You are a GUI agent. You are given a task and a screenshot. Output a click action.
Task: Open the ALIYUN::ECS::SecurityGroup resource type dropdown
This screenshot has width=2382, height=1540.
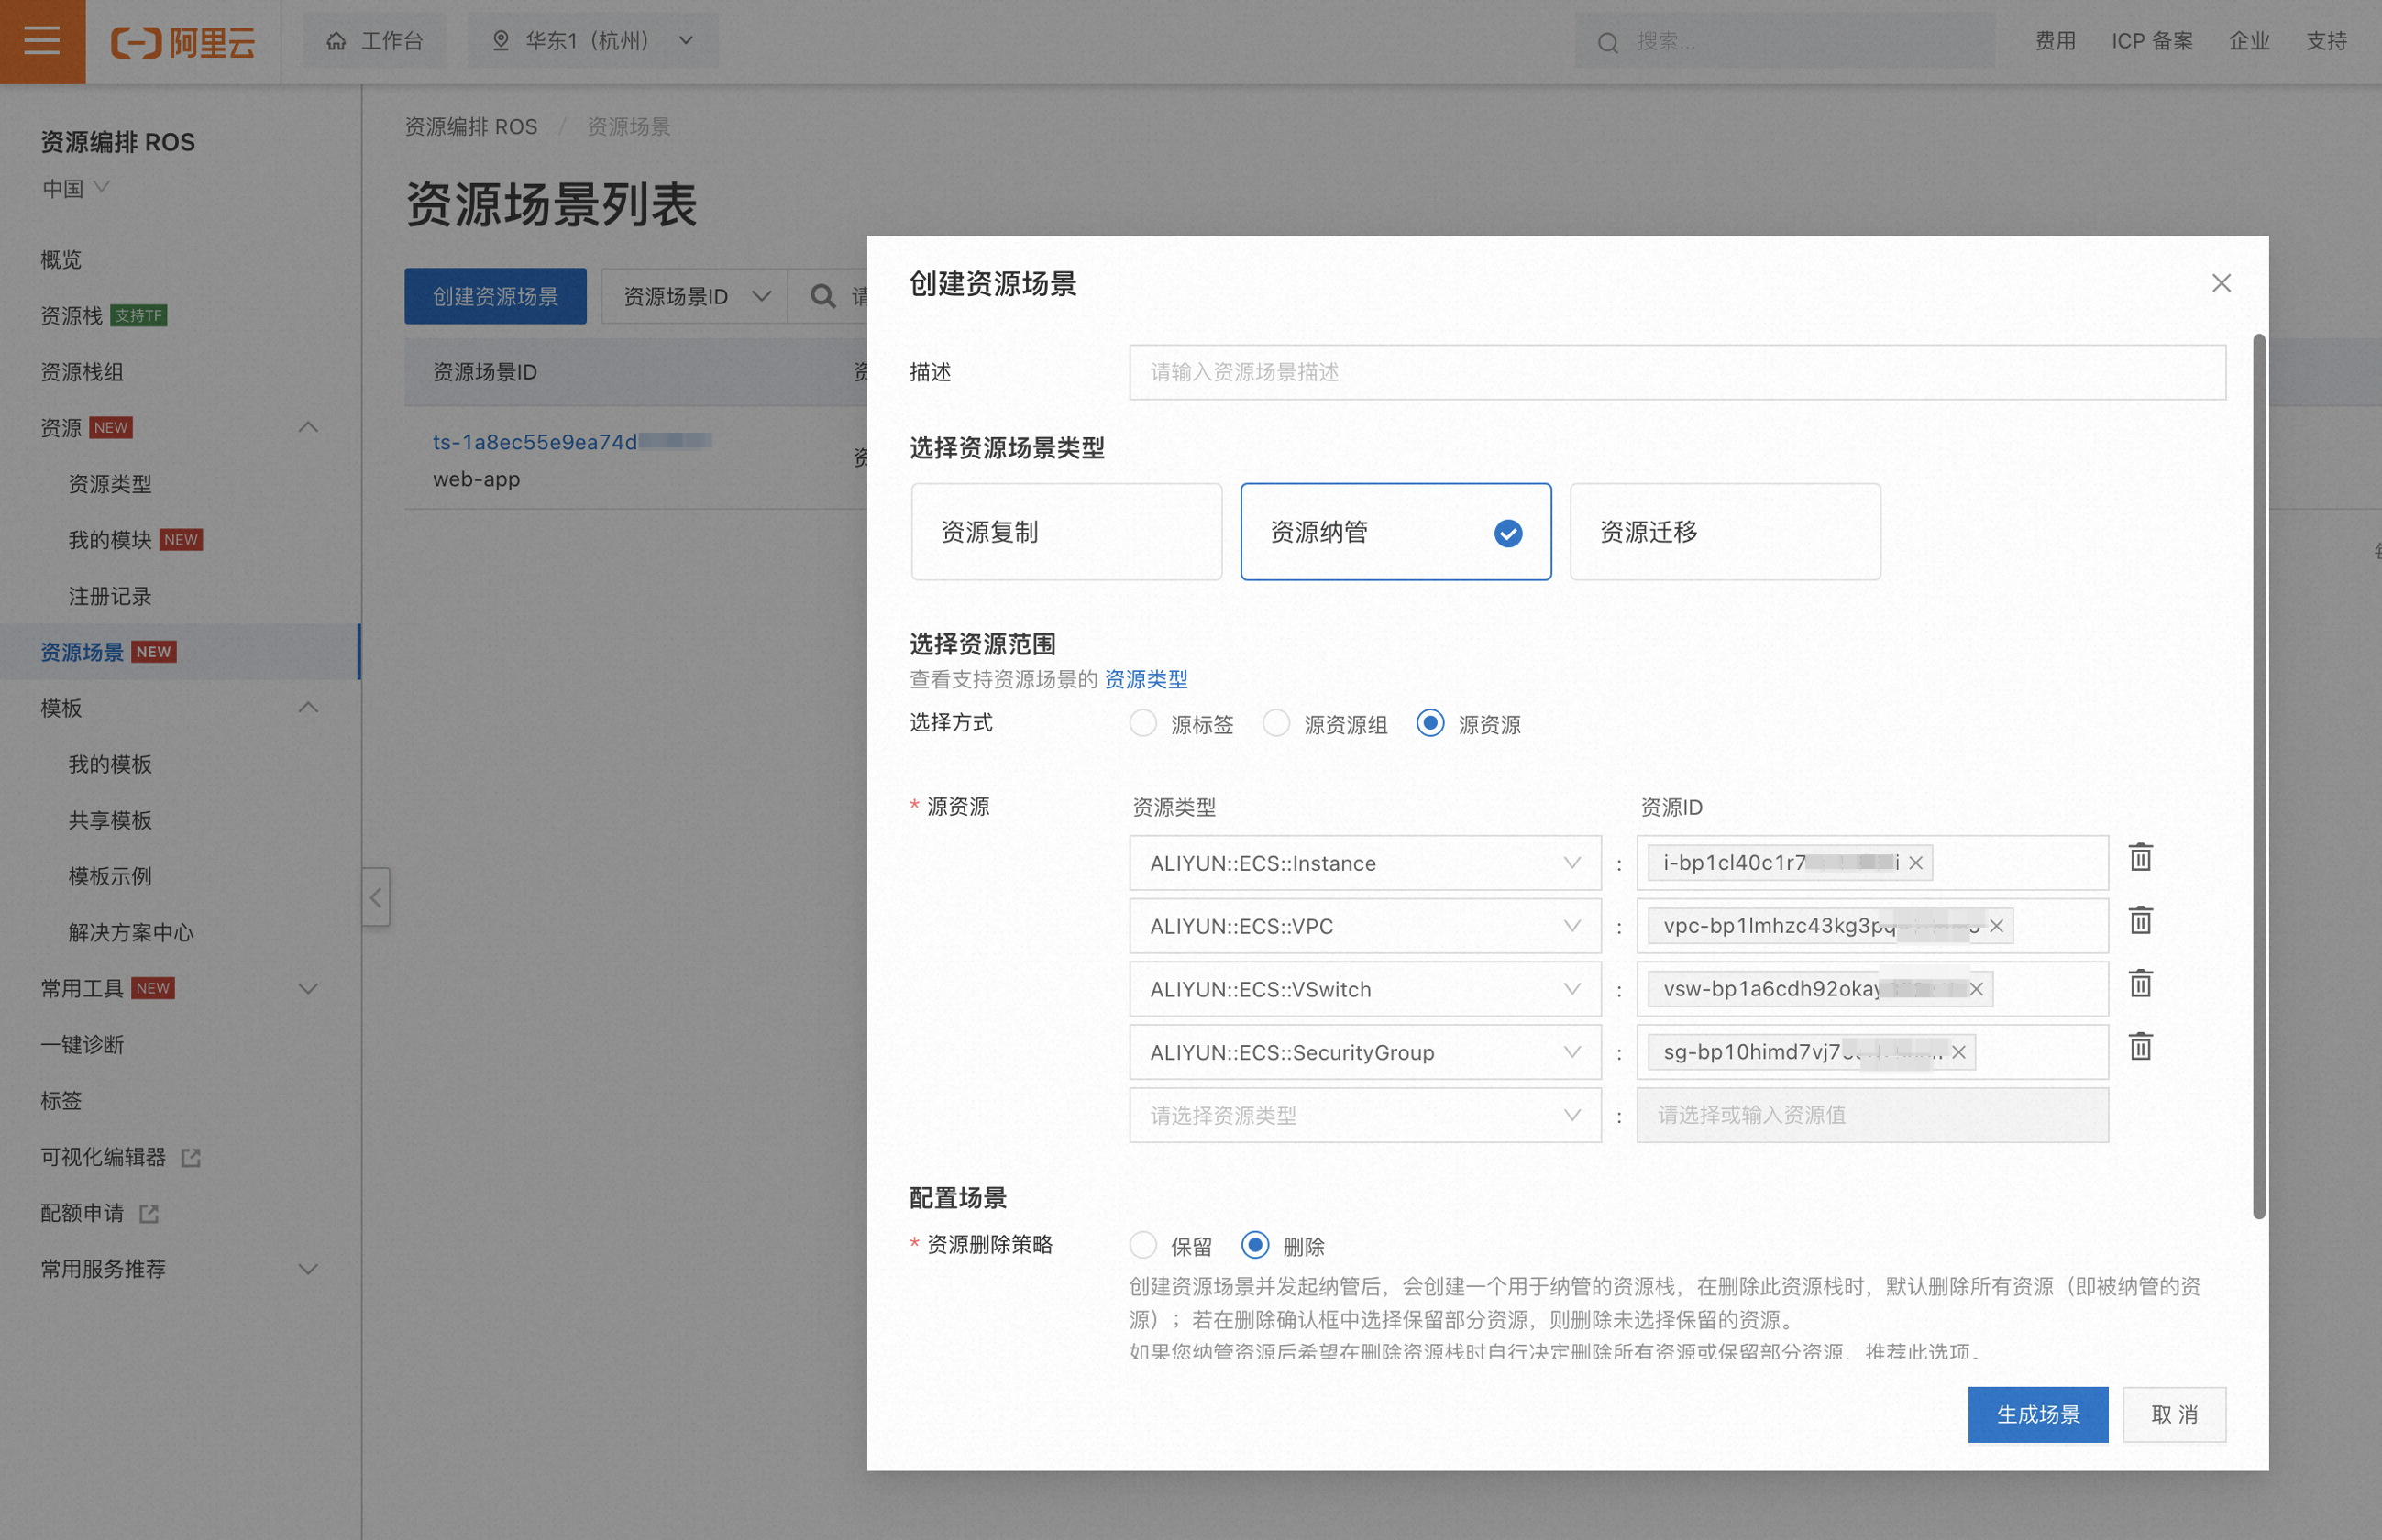(x=1365, y=1052)
